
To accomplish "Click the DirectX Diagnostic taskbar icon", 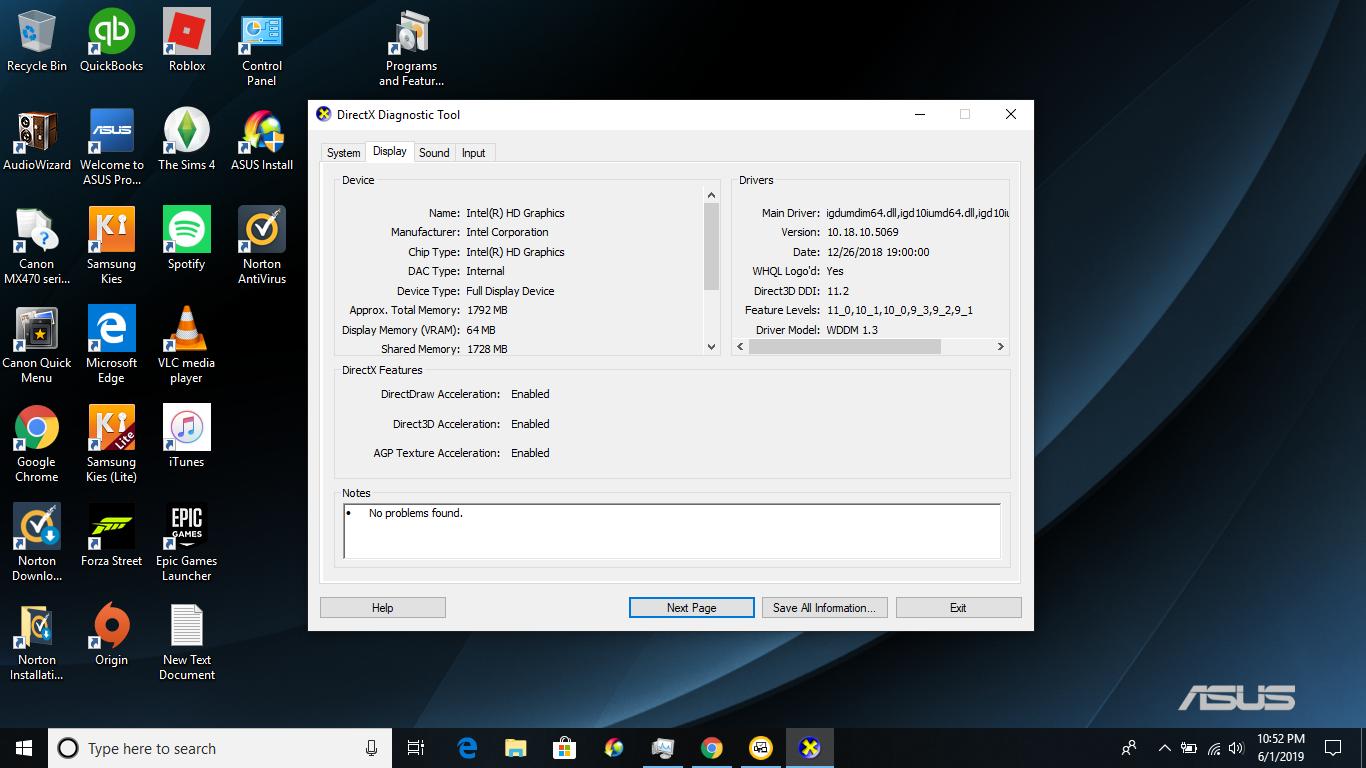I will click(x=809, y=748).
